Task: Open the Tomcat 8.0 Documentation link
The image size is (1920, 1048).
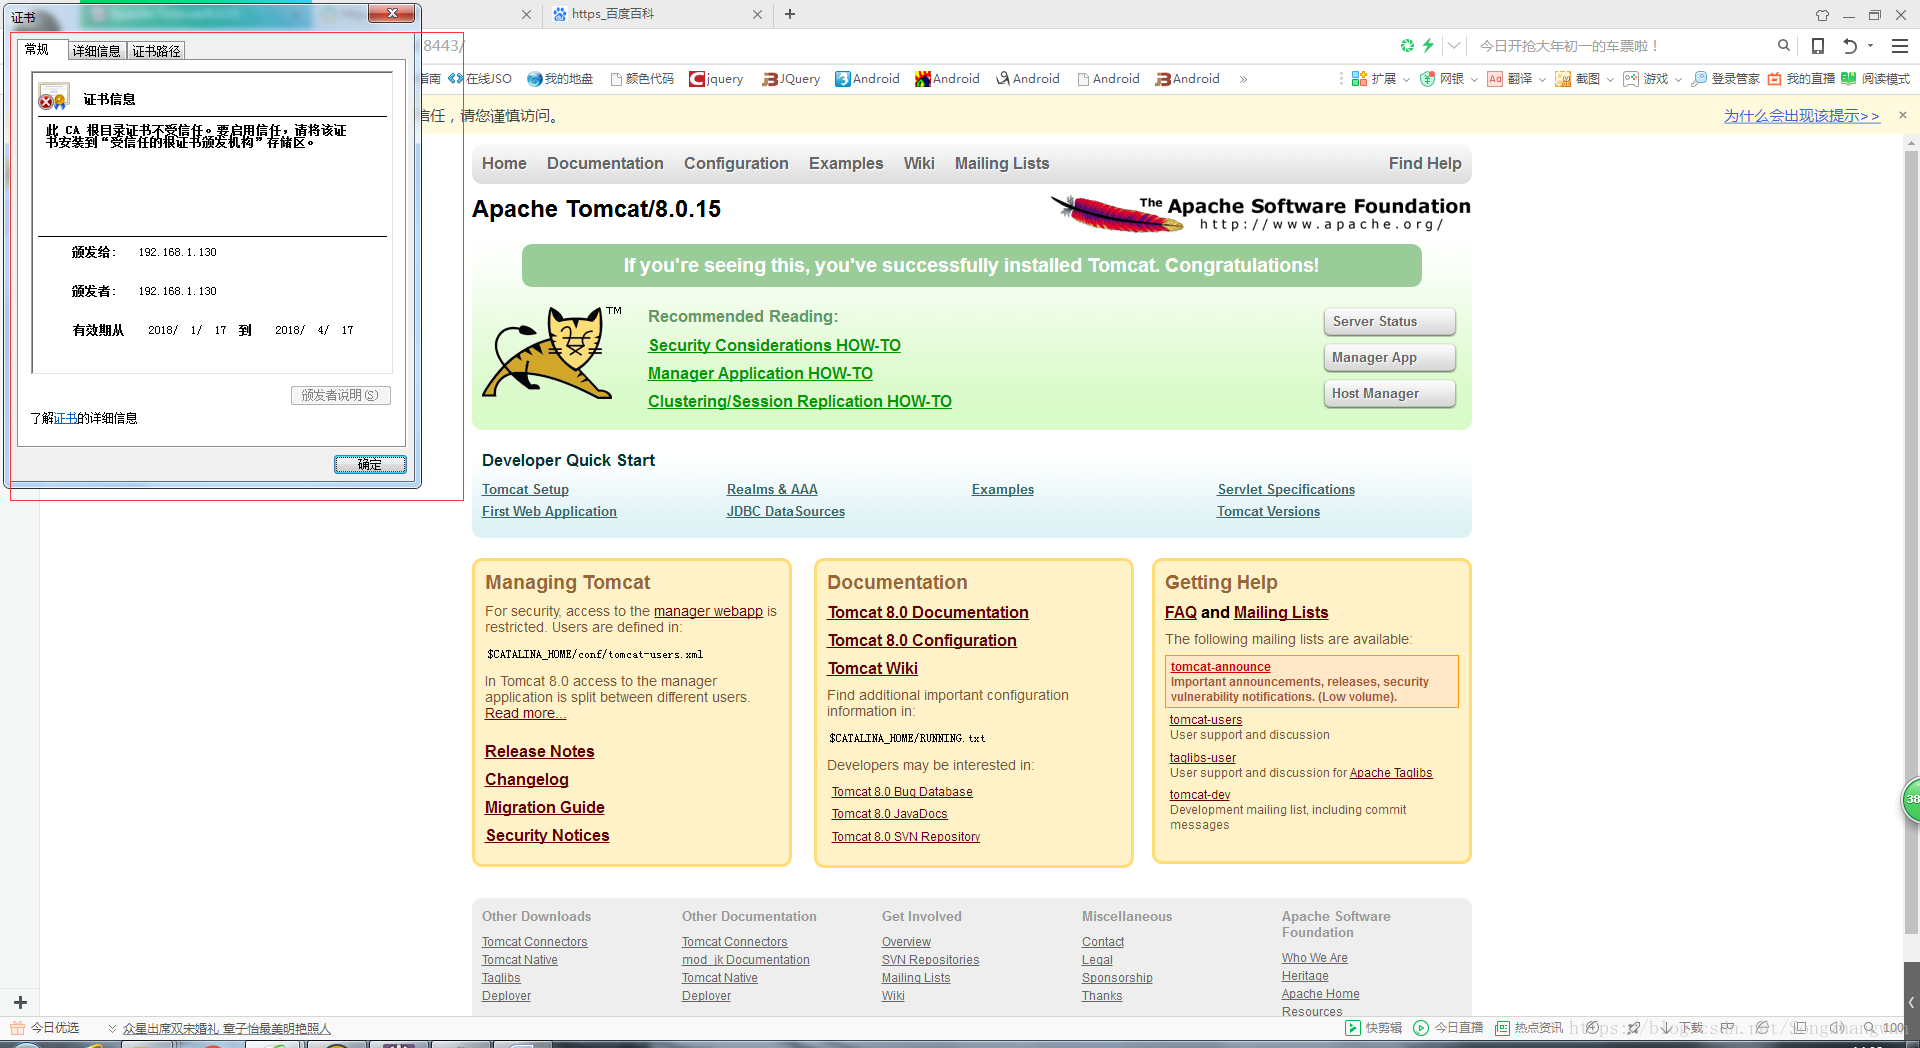Action: click(x=928, y=612)
